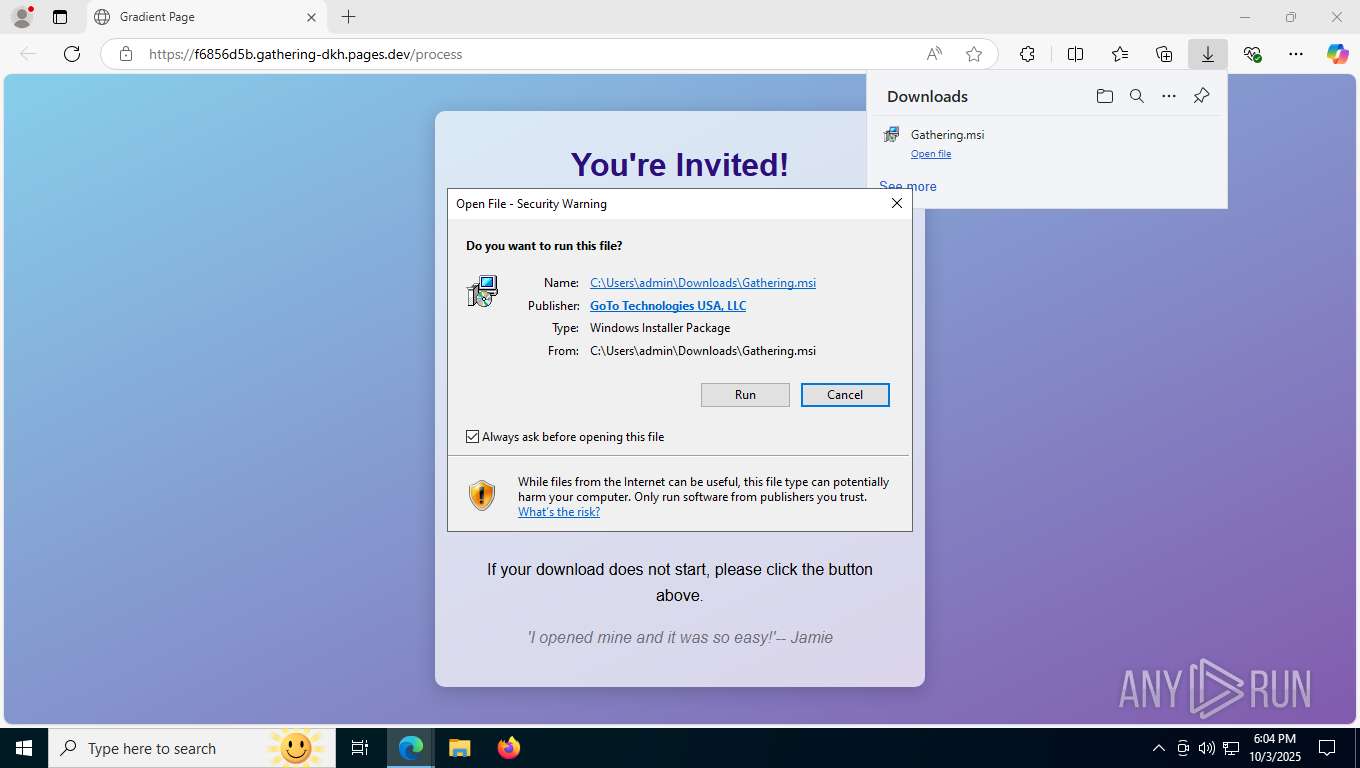Image resolution: width=1360 pixels, height=768 pixels.
Task: Open the Copilot icon
Action: (1338, 54)
